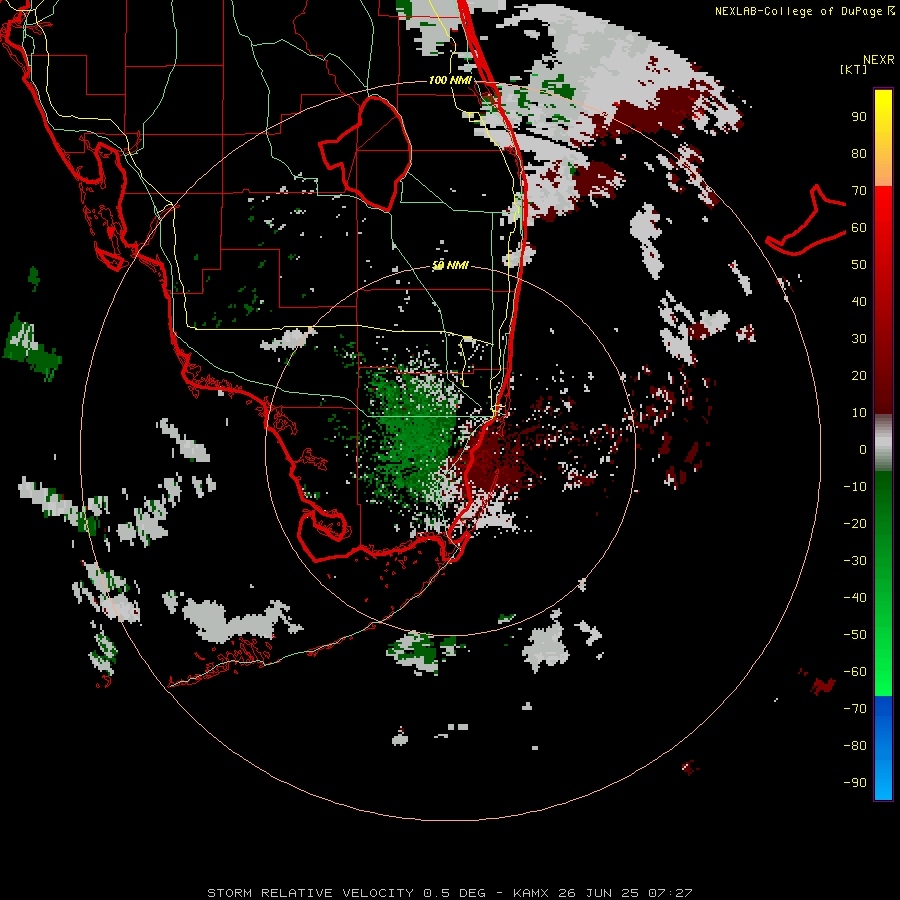Pick the blue segment of the color bar
The image size is (900, 900).
[x=883, y=748]
